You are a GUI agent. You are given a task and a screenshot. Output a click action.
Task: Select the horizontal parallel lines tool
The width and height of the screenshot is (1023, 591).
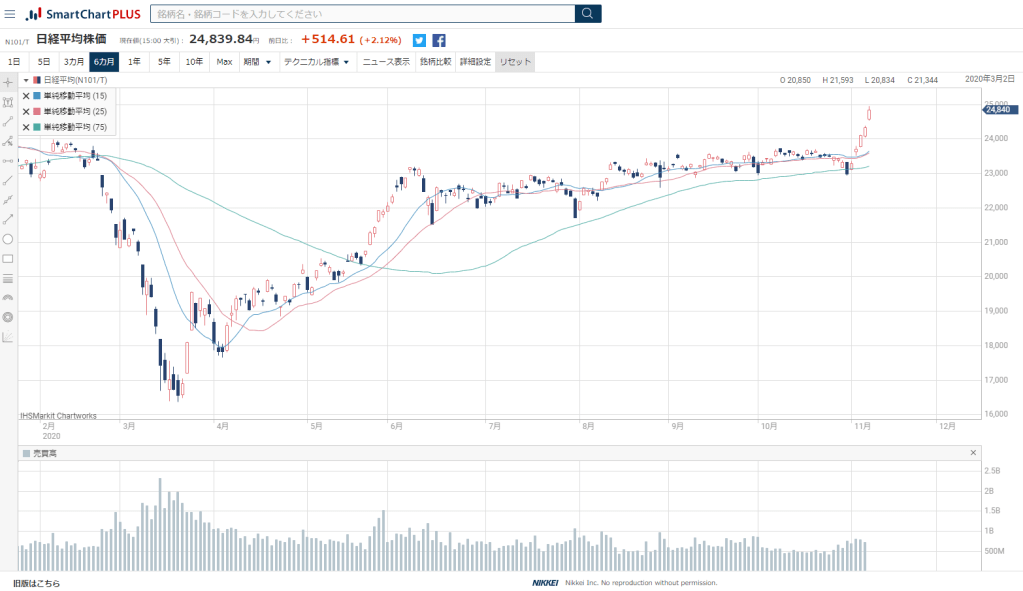point(8,278)
